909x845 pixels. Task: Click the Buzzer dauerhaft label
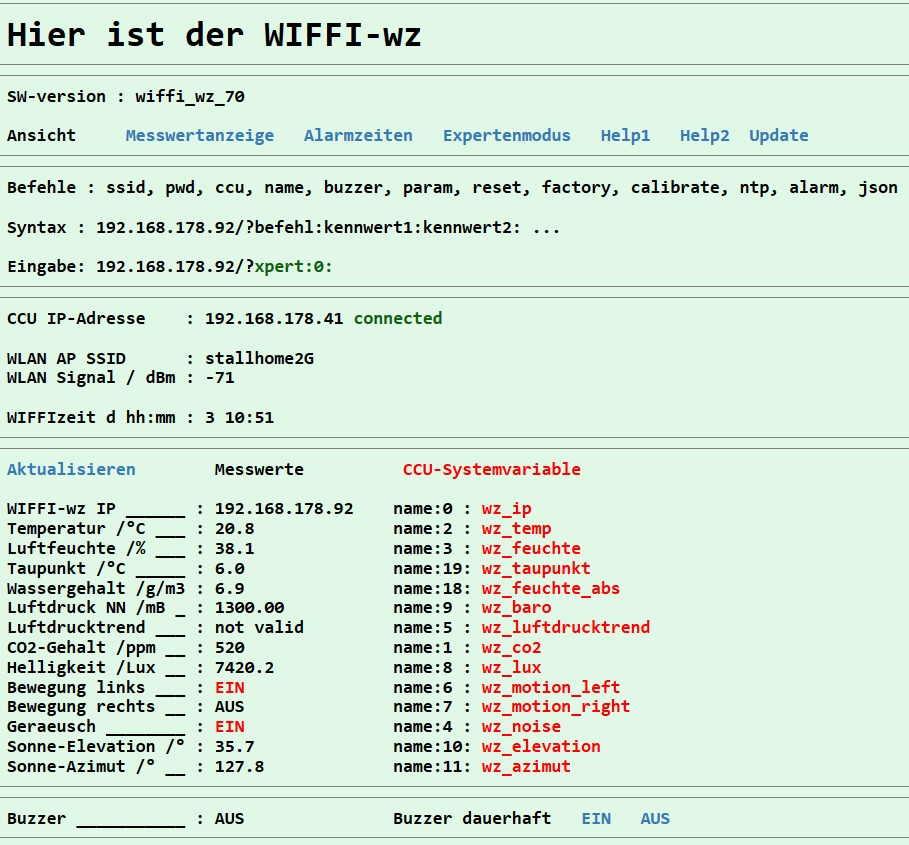(x=472, y=818)
